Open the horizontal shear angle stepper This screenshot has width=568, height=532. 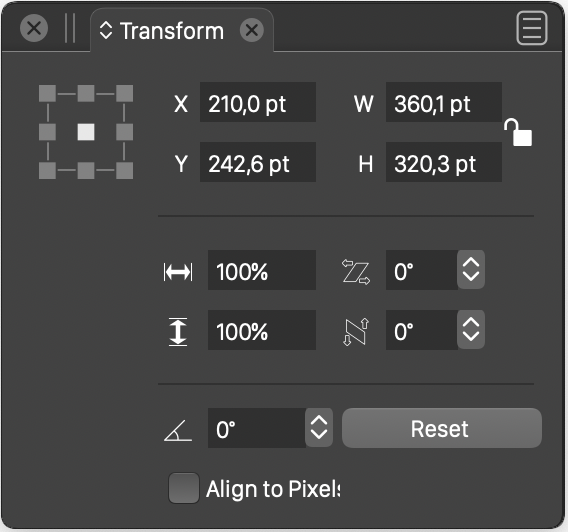tap(471, 269)
